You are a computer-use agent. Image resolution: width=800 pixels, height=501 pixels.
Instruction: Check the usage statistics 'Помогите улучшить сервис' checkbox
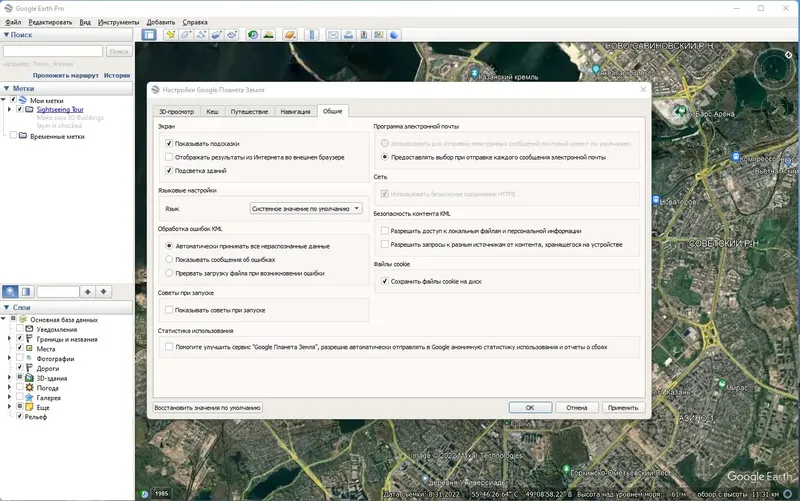169,346
